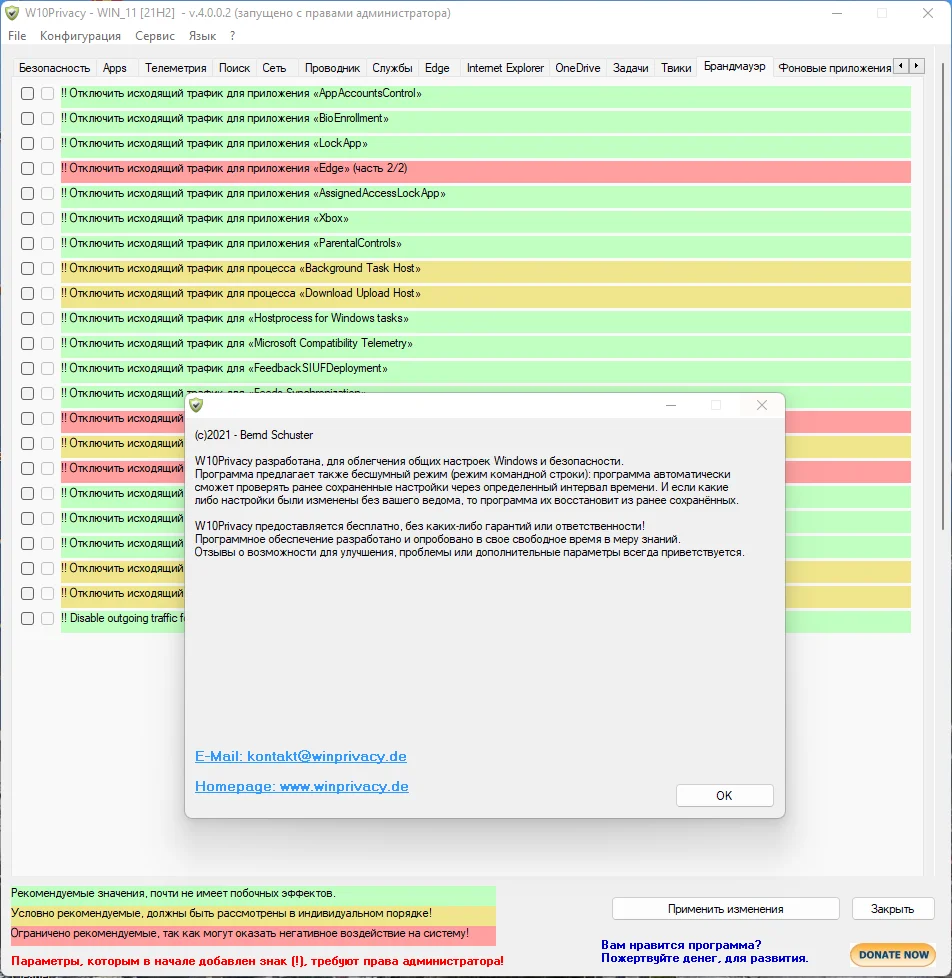
Task: Check first box for «ParentalControls» row
Action: pos(27,243)
